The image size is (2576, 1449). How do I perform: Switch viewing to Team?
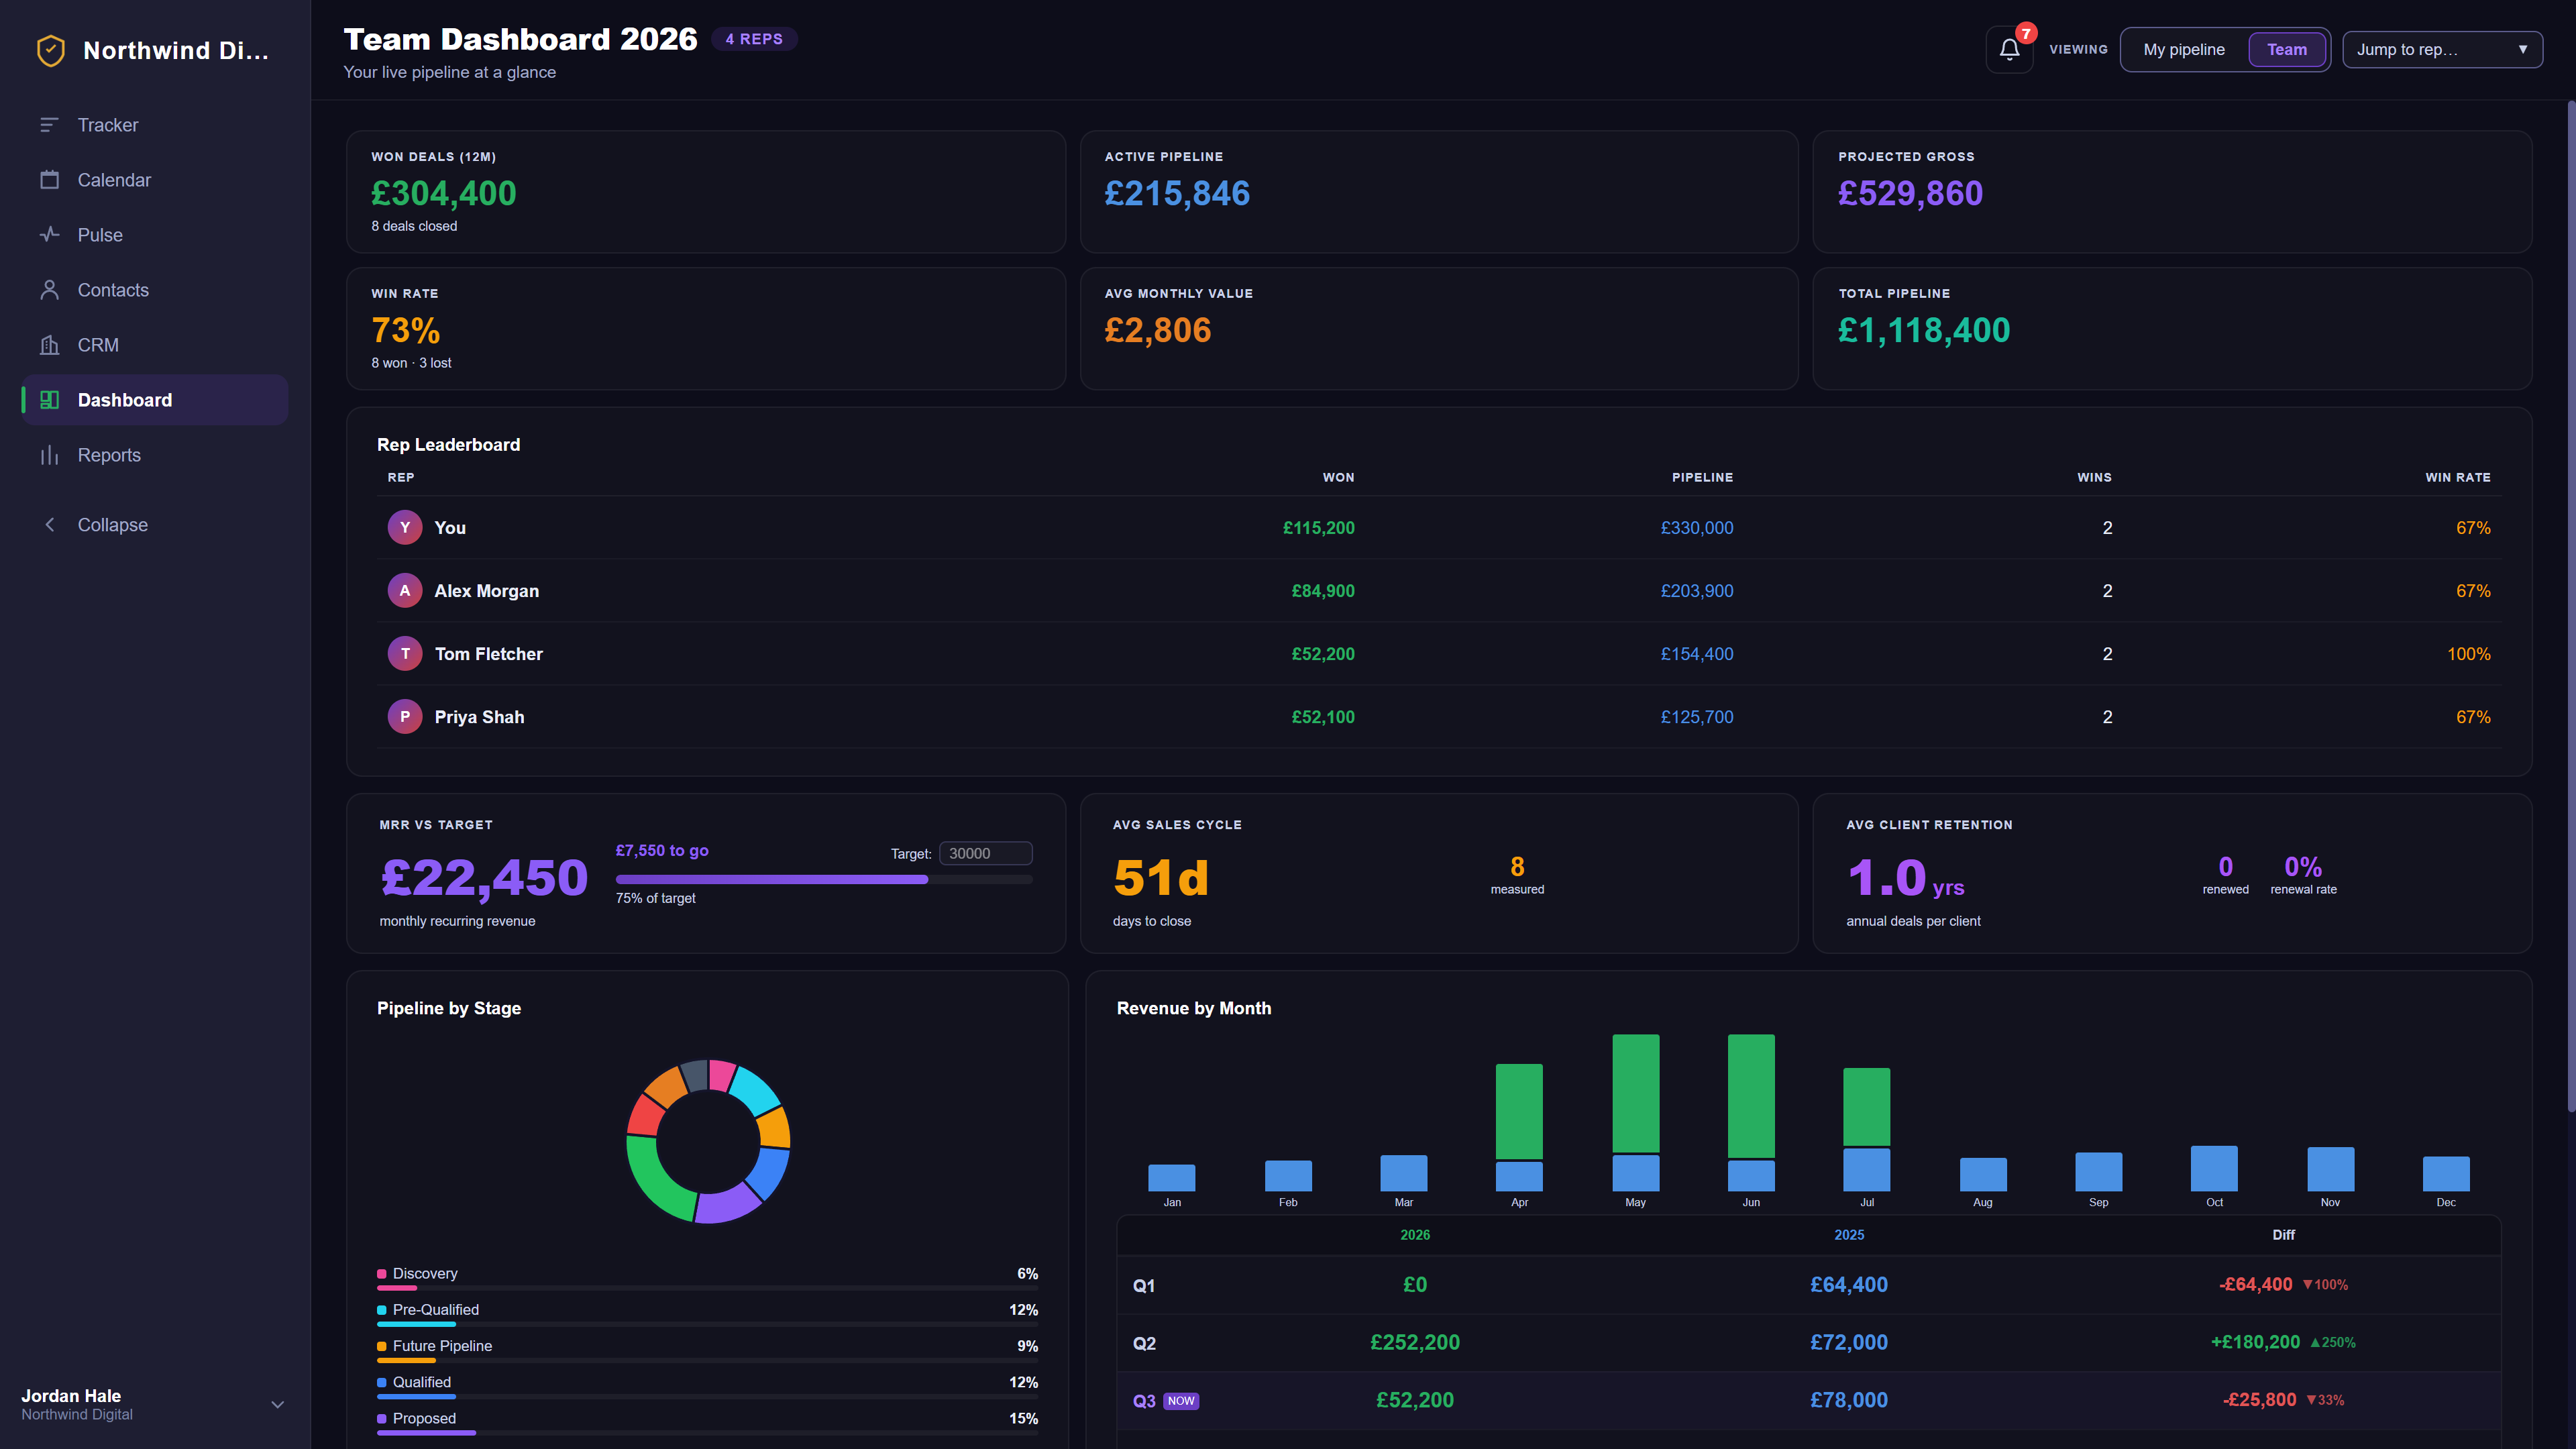coord(2287,49)
